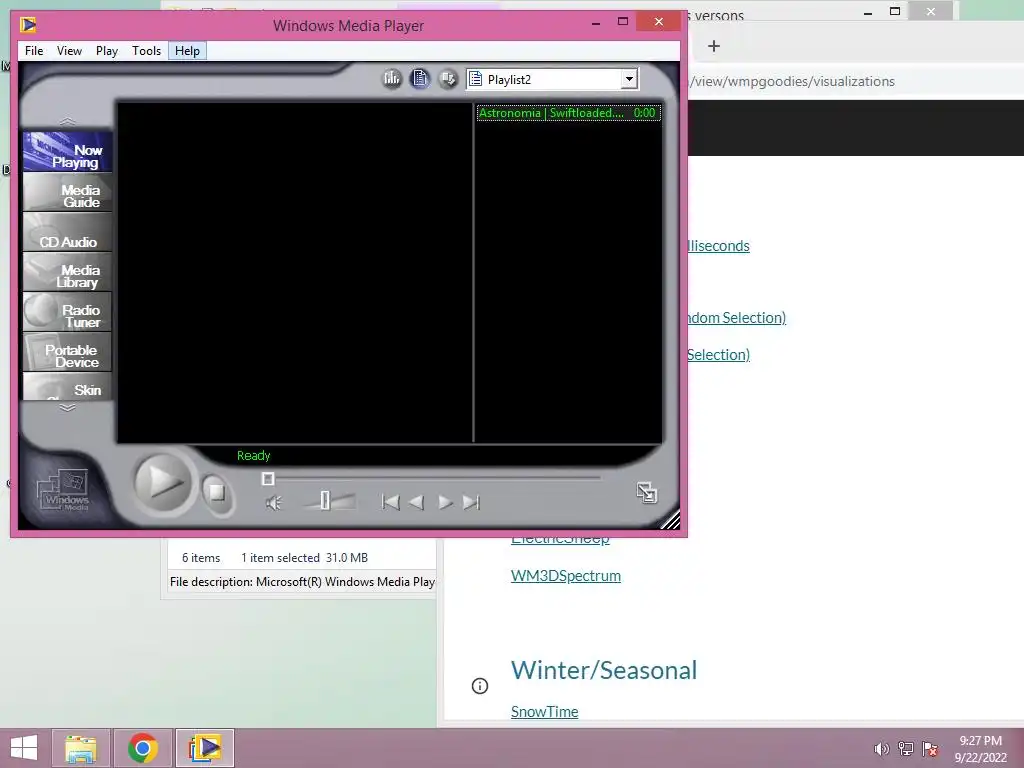The width and height of the screenshot is (1024, 768).
Task: Open the Windows Start button
Action: coord(24,748)
